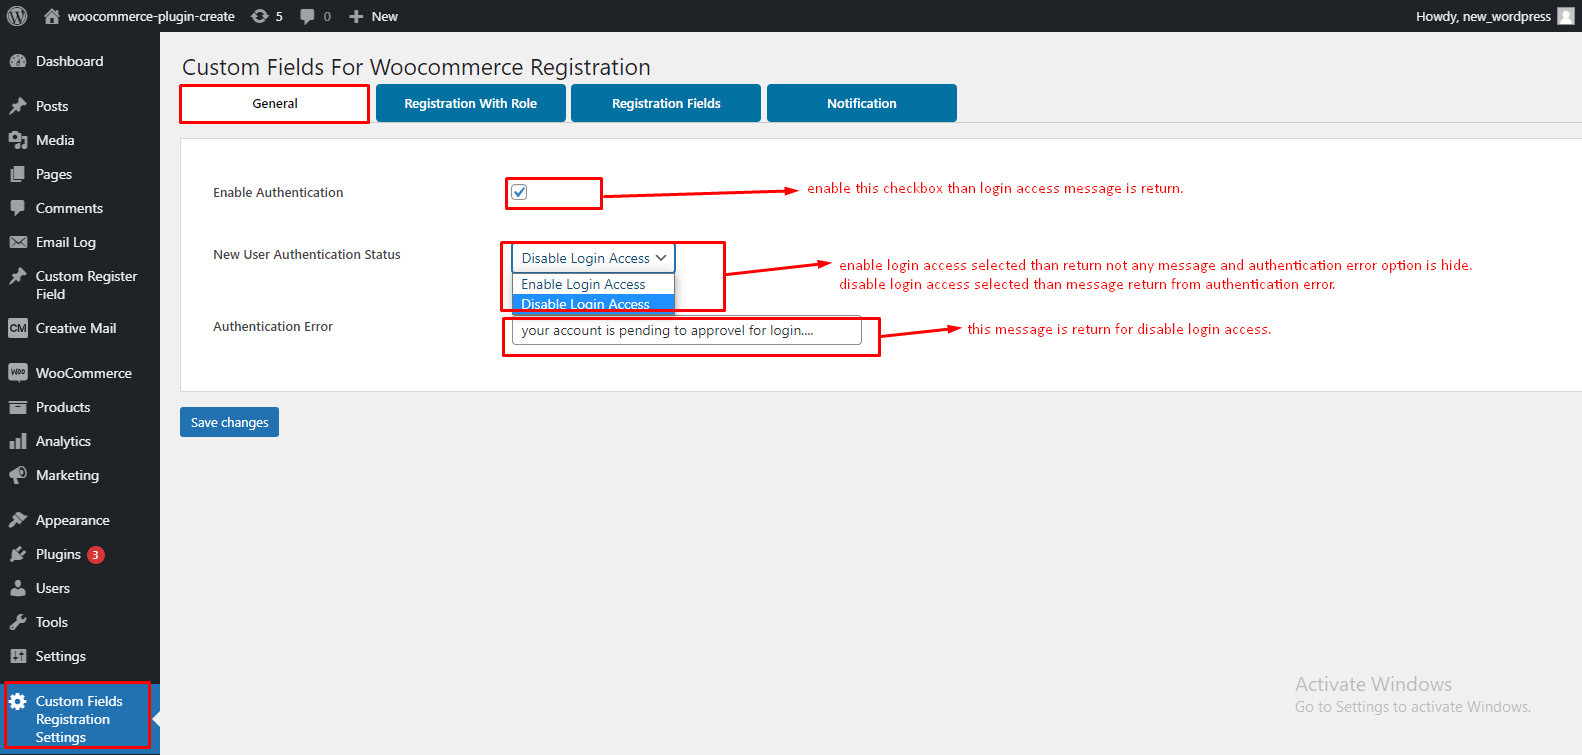Image resolution: width=1582 pixels, height=755 pixels.
Task: Click the site home icon in admin bar
Action: tap(52, 16)
